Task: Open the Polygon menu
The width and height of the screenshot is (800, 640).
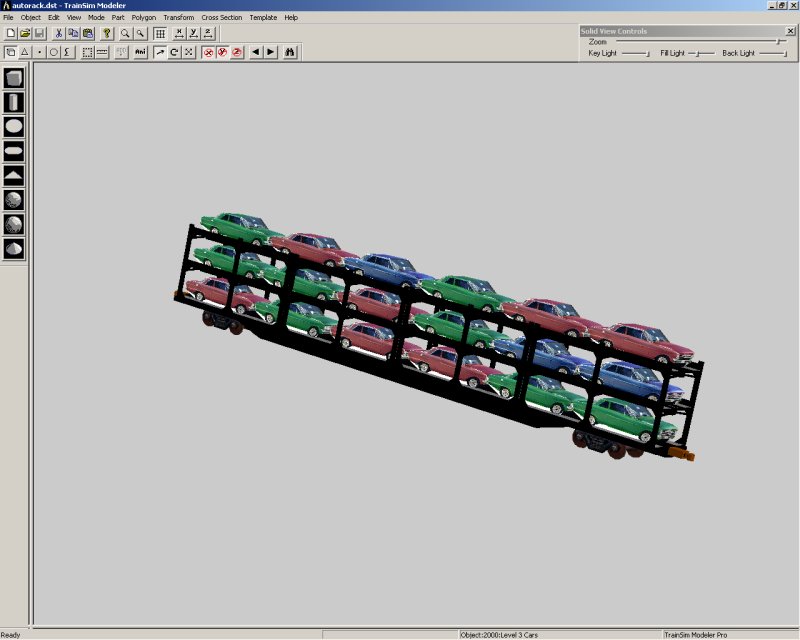Action: click(144, 17)
